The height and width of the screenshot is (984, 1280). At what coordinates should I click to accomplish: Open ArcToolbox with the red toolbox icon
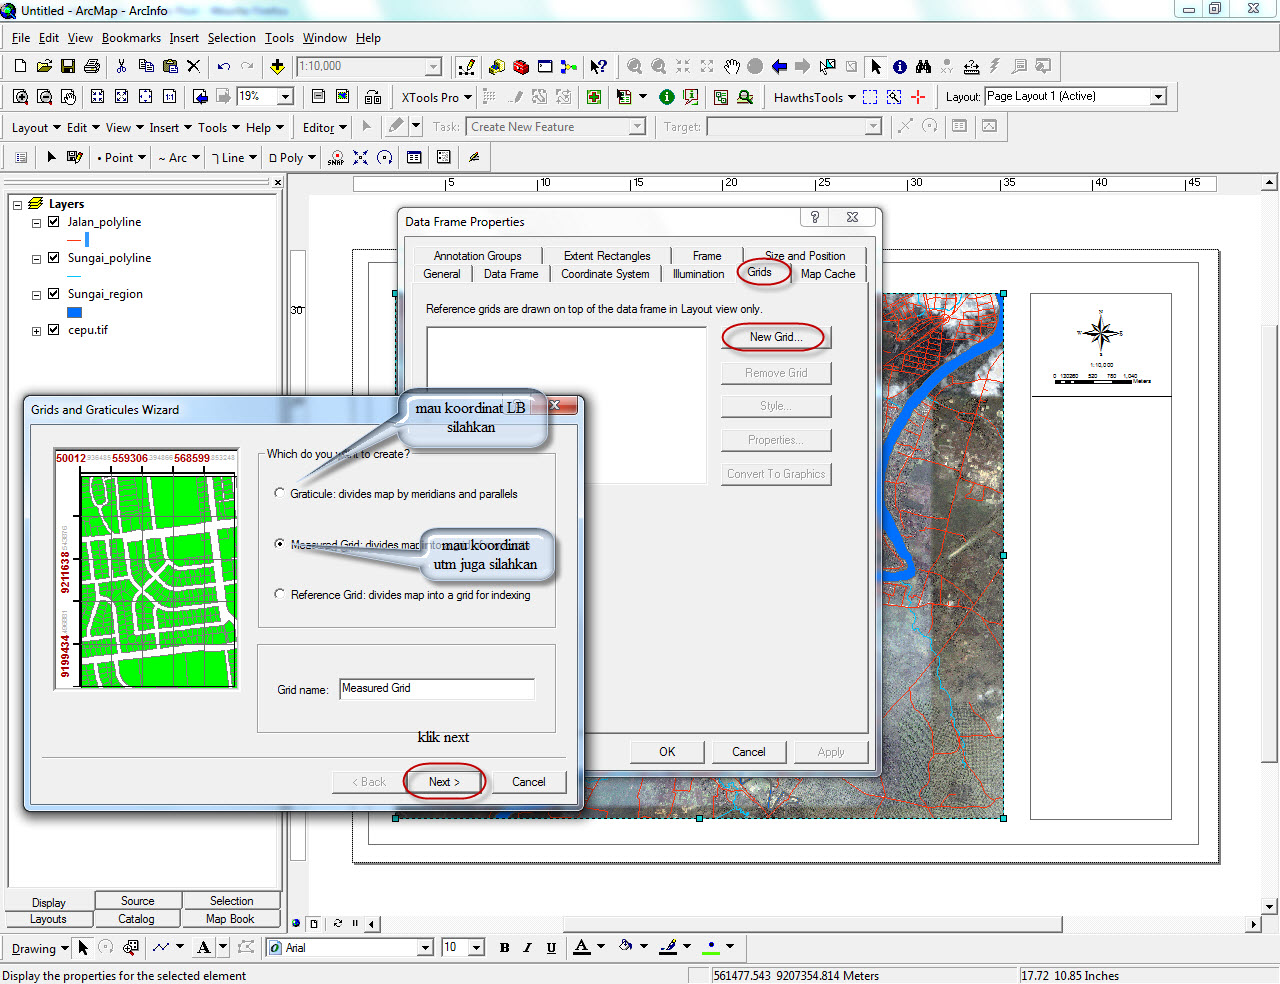[x=520, y=67]
